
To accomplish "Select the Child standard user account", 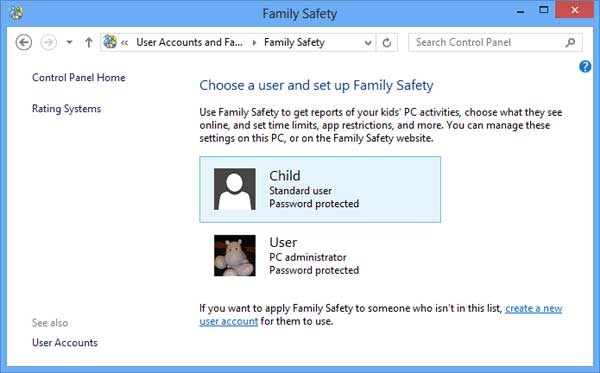I will click(320, 189).
